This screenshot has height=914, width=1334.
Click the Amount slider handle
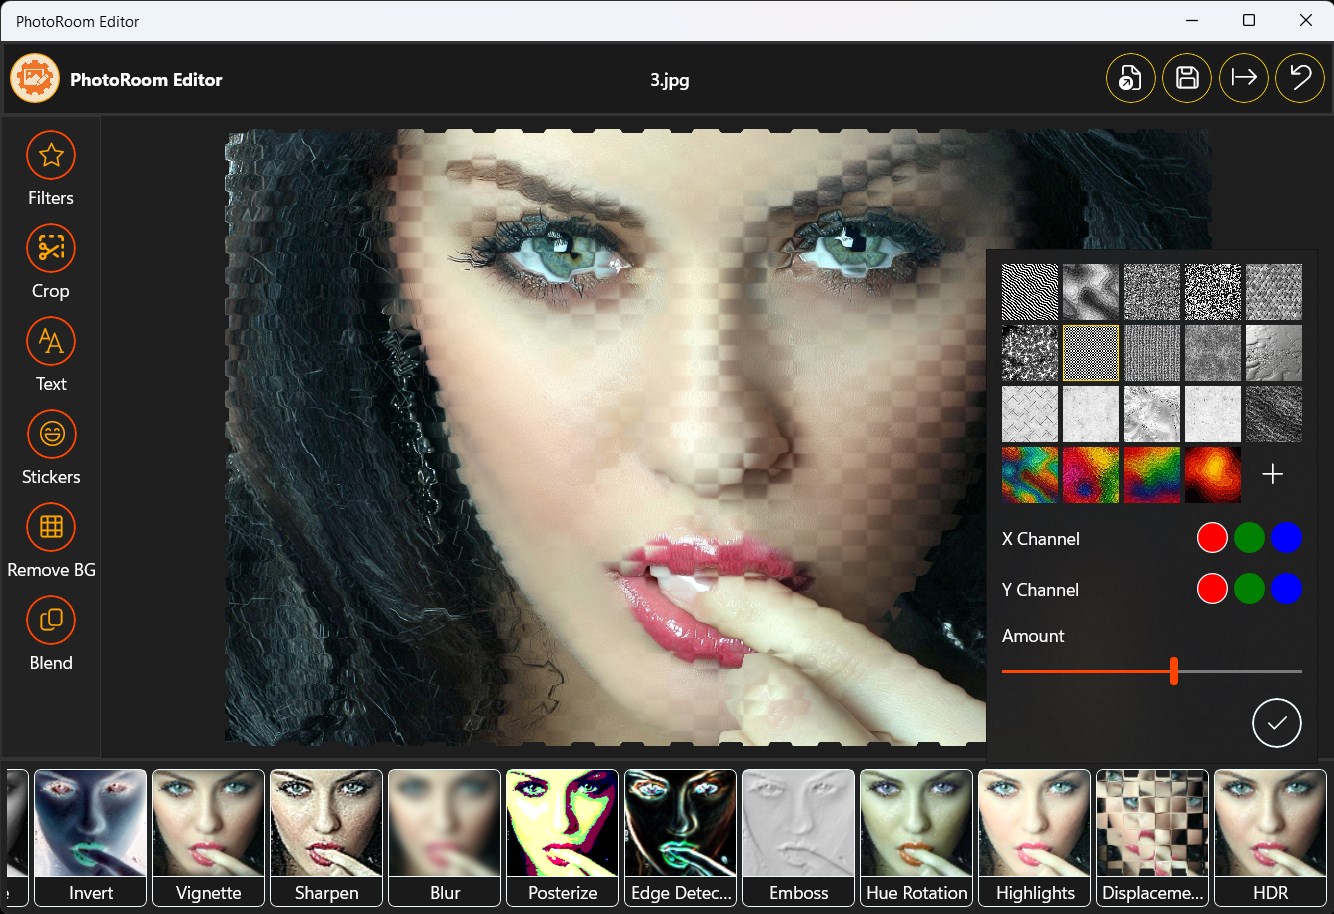click(1174, 671)
